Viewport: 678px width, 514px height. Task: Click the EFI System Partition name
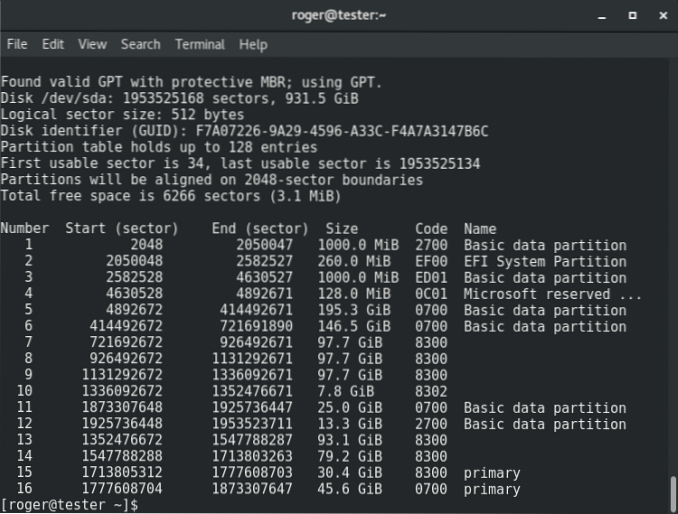pyautogui.click(x=545, y=261)
